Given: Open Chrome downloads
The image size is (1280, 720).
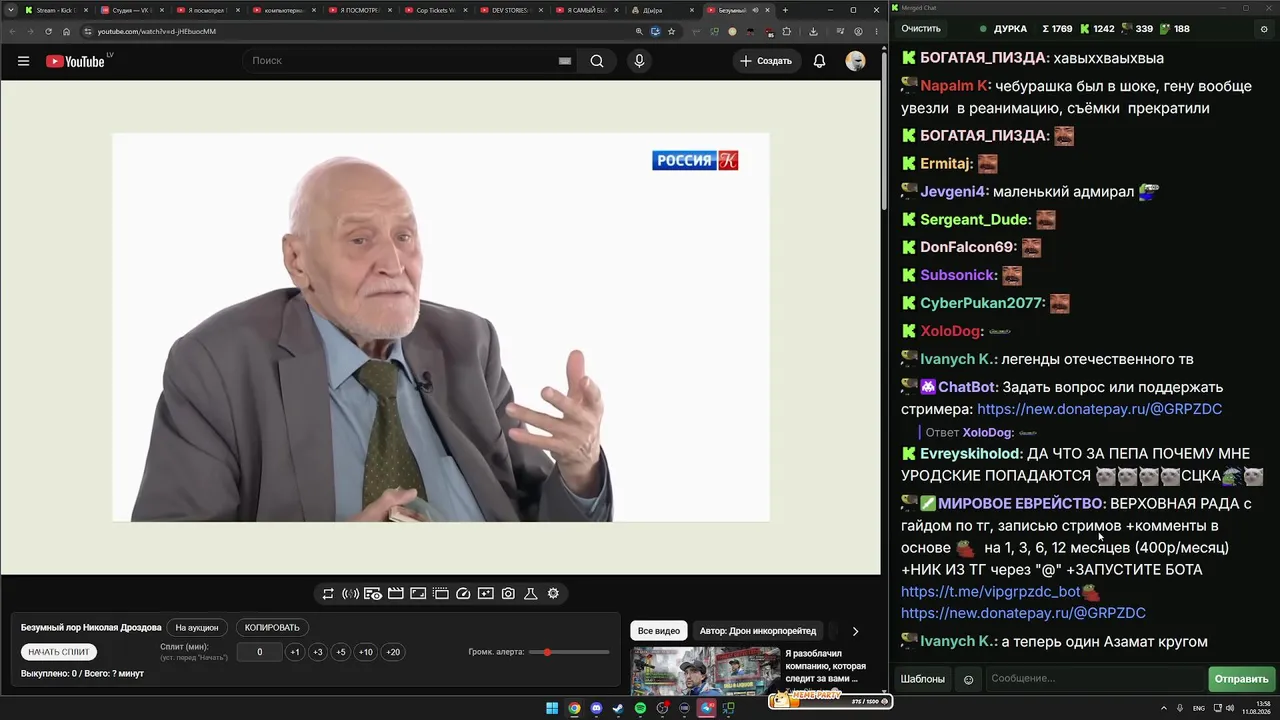Looking at the screenshot, I should tap(812, 31).
